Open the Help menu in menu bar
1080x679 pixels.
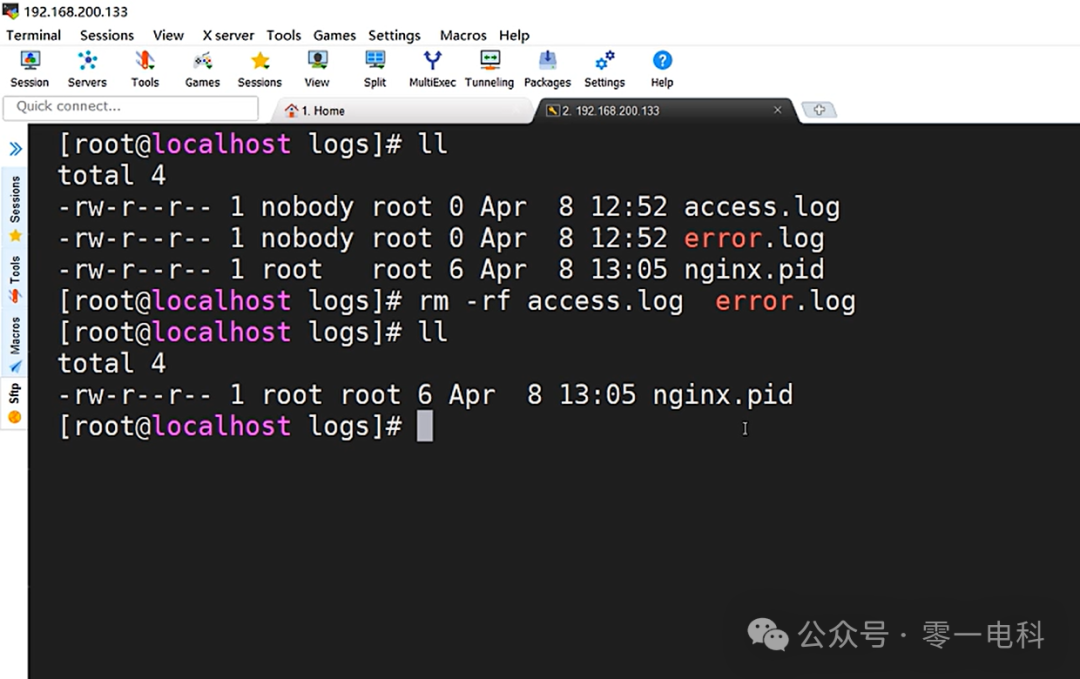514,35
